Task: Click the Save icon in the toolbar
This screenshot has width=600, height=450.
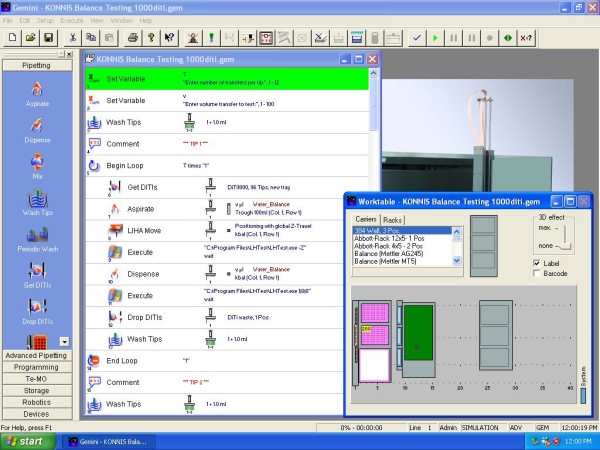Action: point(50,37)
